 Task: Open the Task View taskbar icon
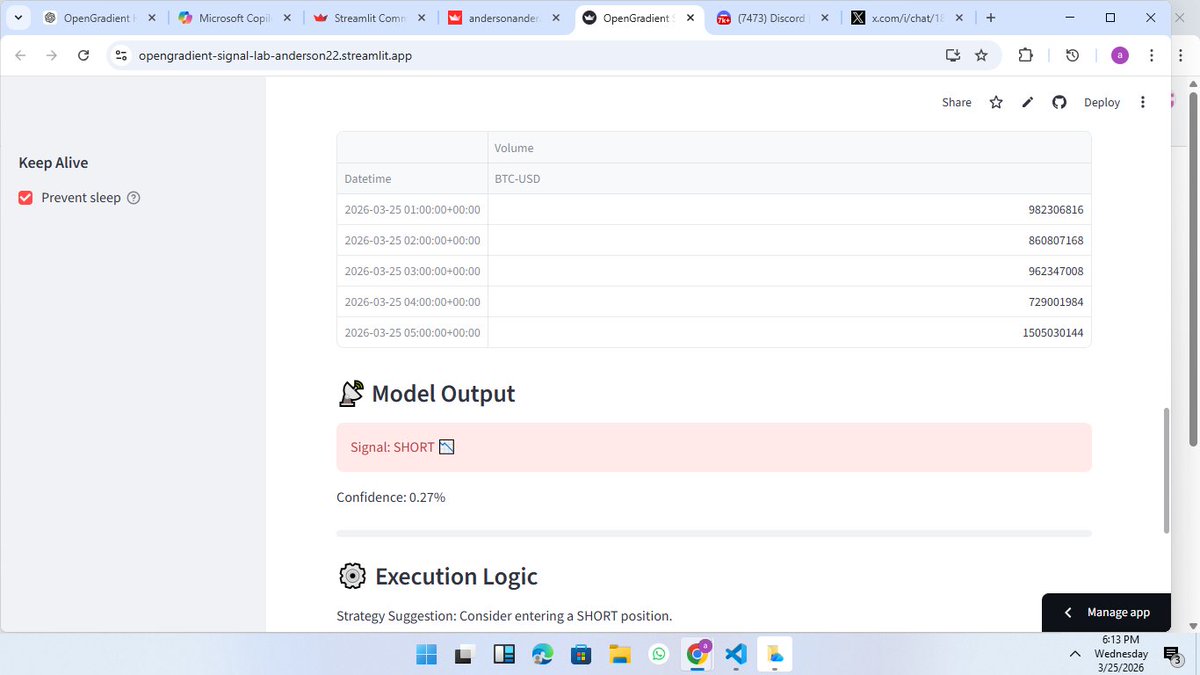(x=465, y=655)
